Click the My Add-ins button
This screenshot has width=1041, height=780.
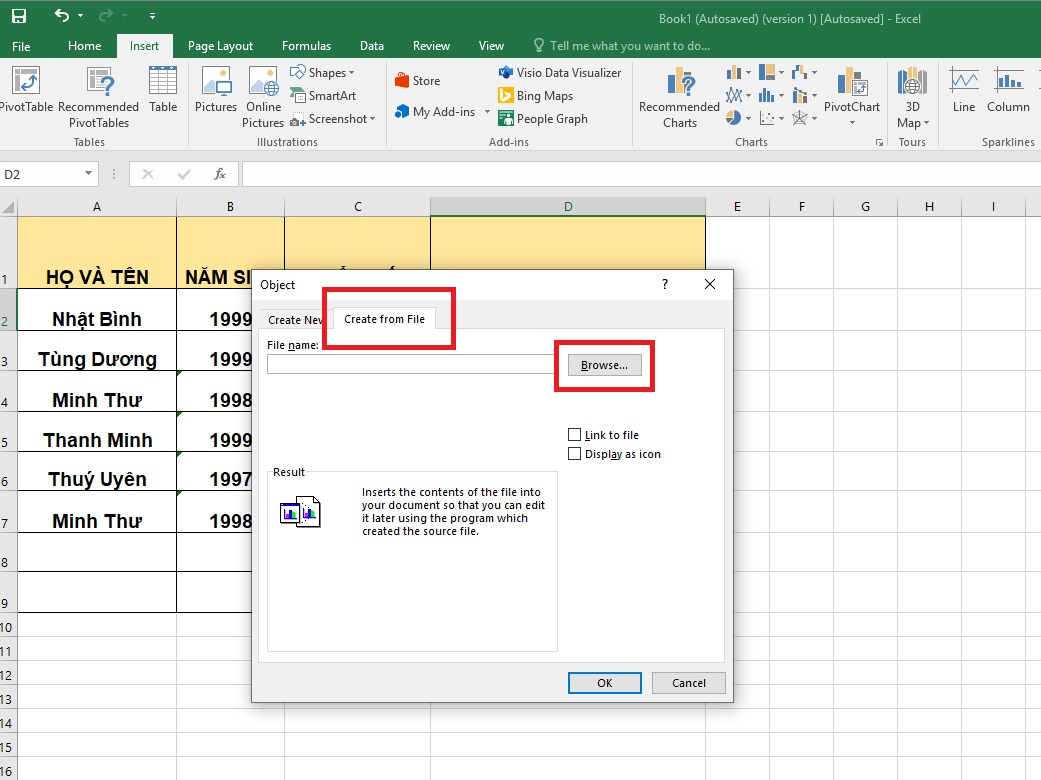(x=436, y=112)
